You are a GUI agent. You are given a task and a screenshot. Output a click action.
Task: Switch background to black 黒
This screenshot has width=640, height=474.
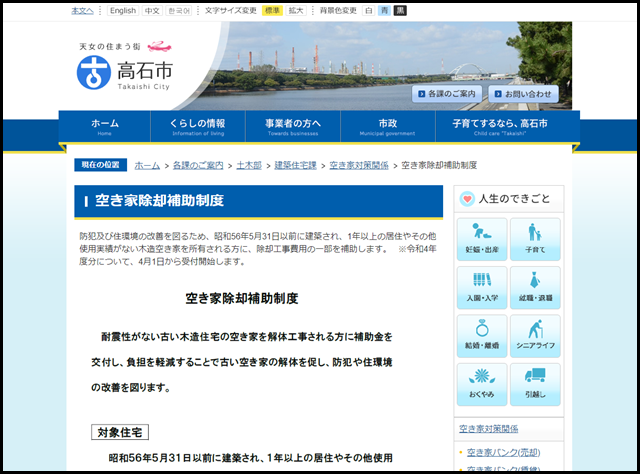pyautogui.click(x=400, y=11)
